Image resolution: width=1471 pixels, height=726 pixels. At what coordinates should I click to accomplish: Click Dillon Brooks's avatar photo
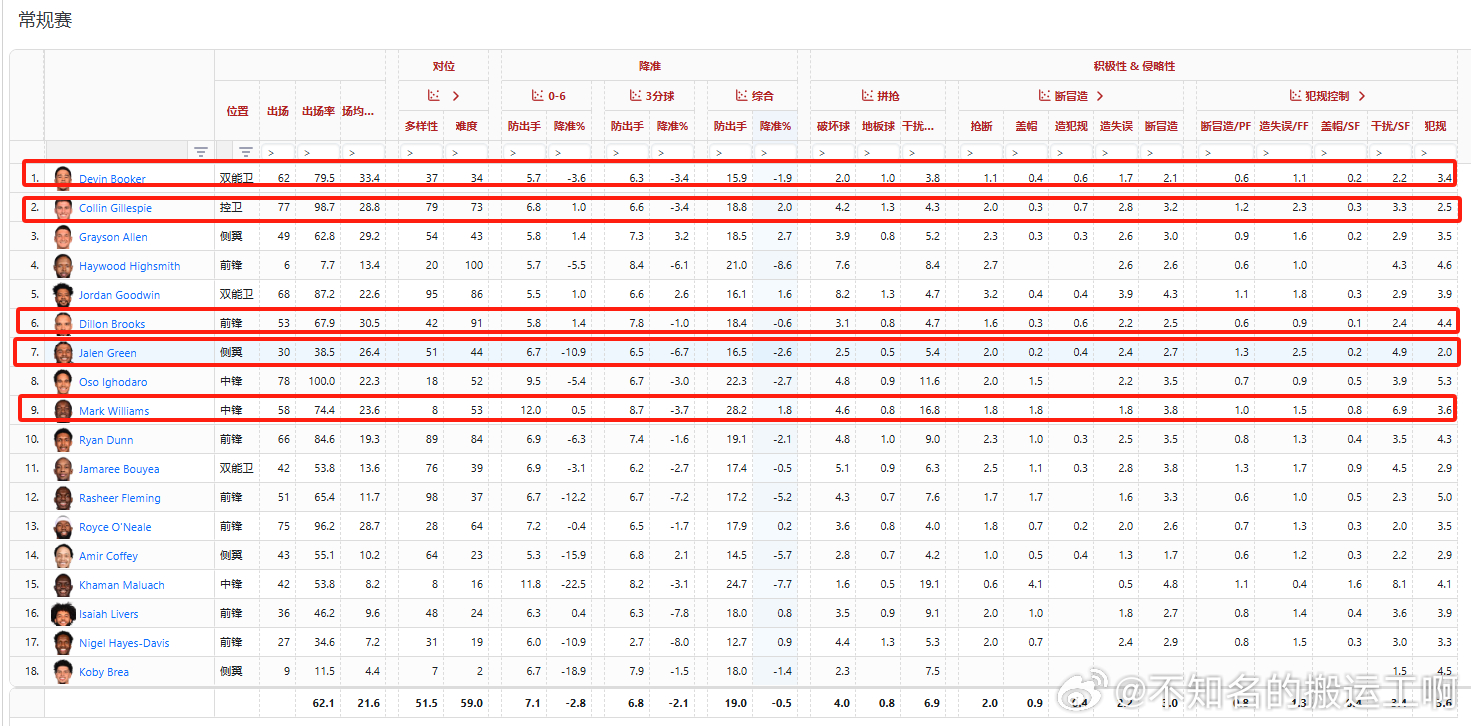[x=64, y=324]
